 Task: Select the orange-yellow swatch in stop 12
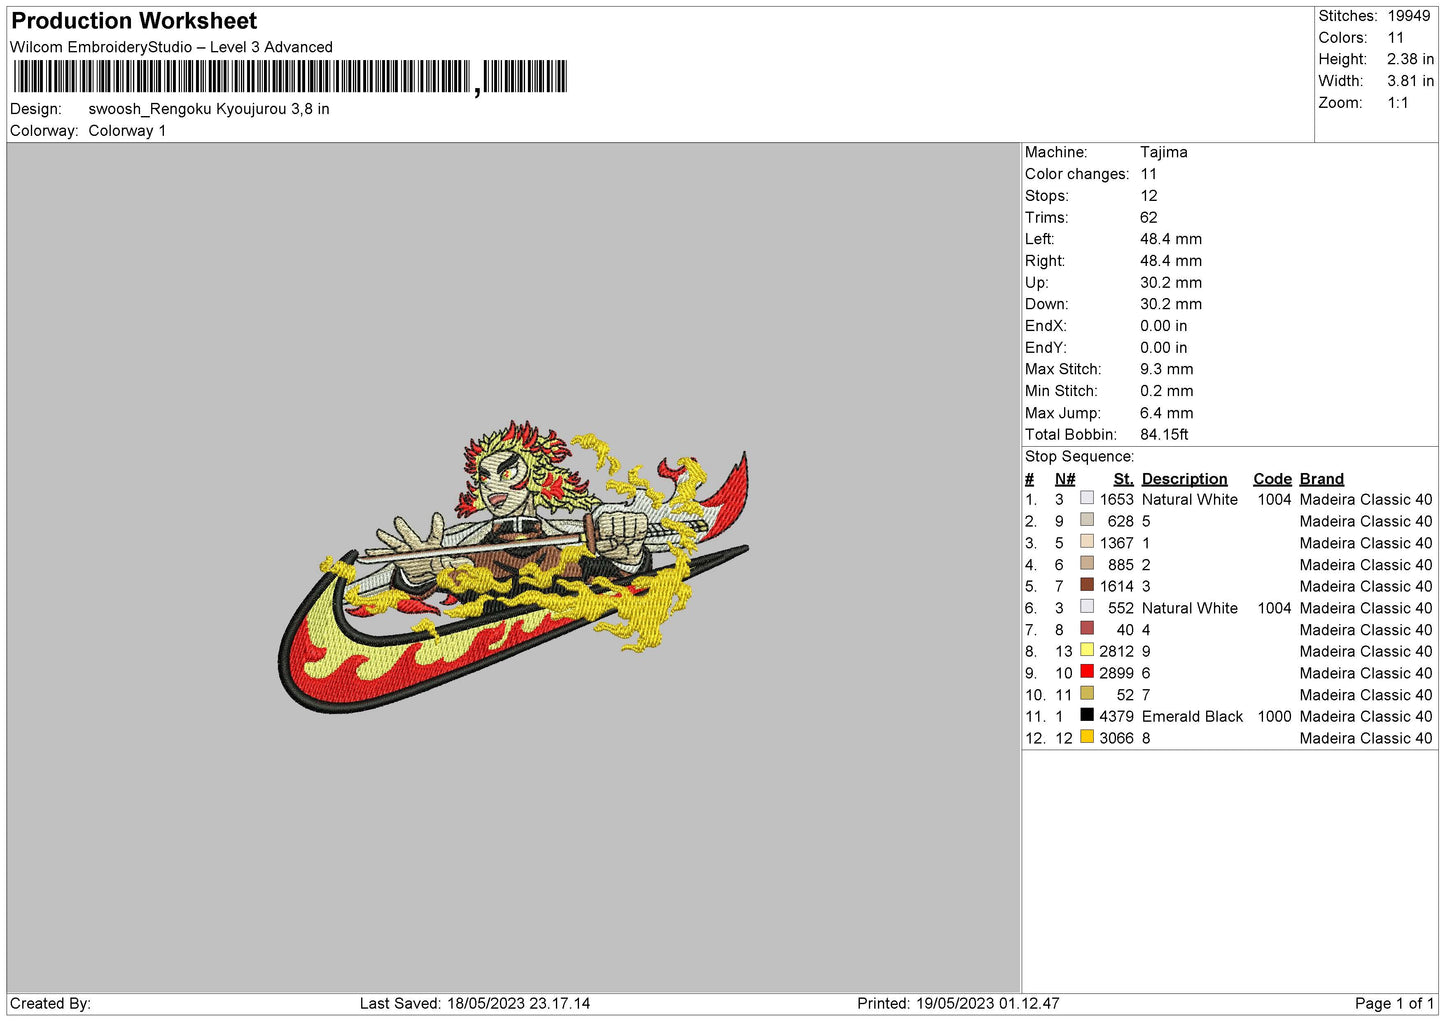(1086, 737)
